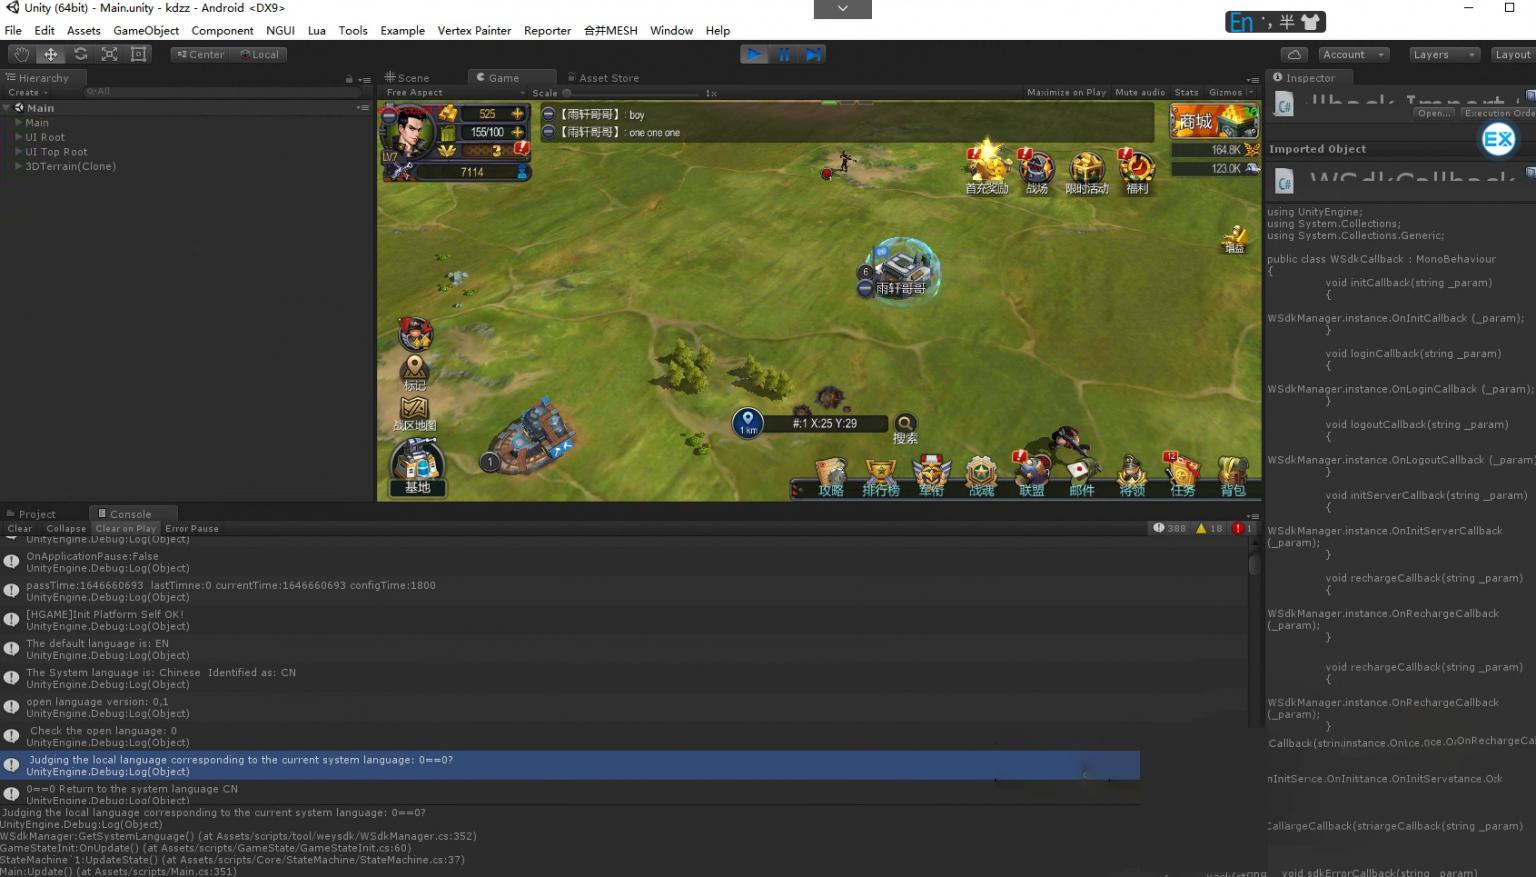
Task: Open the 战魂 icon
Action: pyautogui.click(x=981, y=477)
